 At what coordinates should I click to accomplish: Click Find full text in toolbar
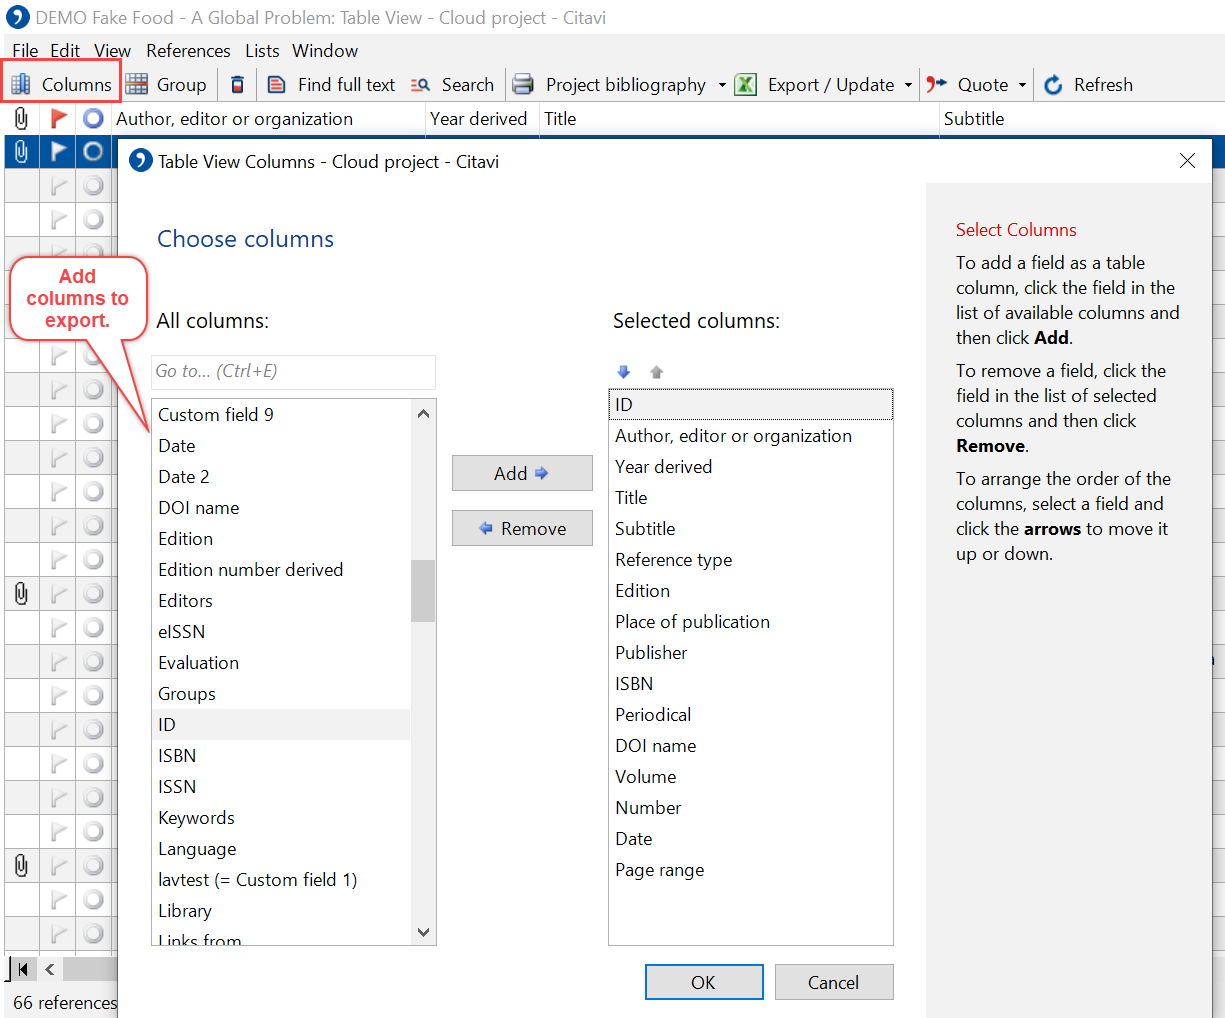(x=331, y=85)
